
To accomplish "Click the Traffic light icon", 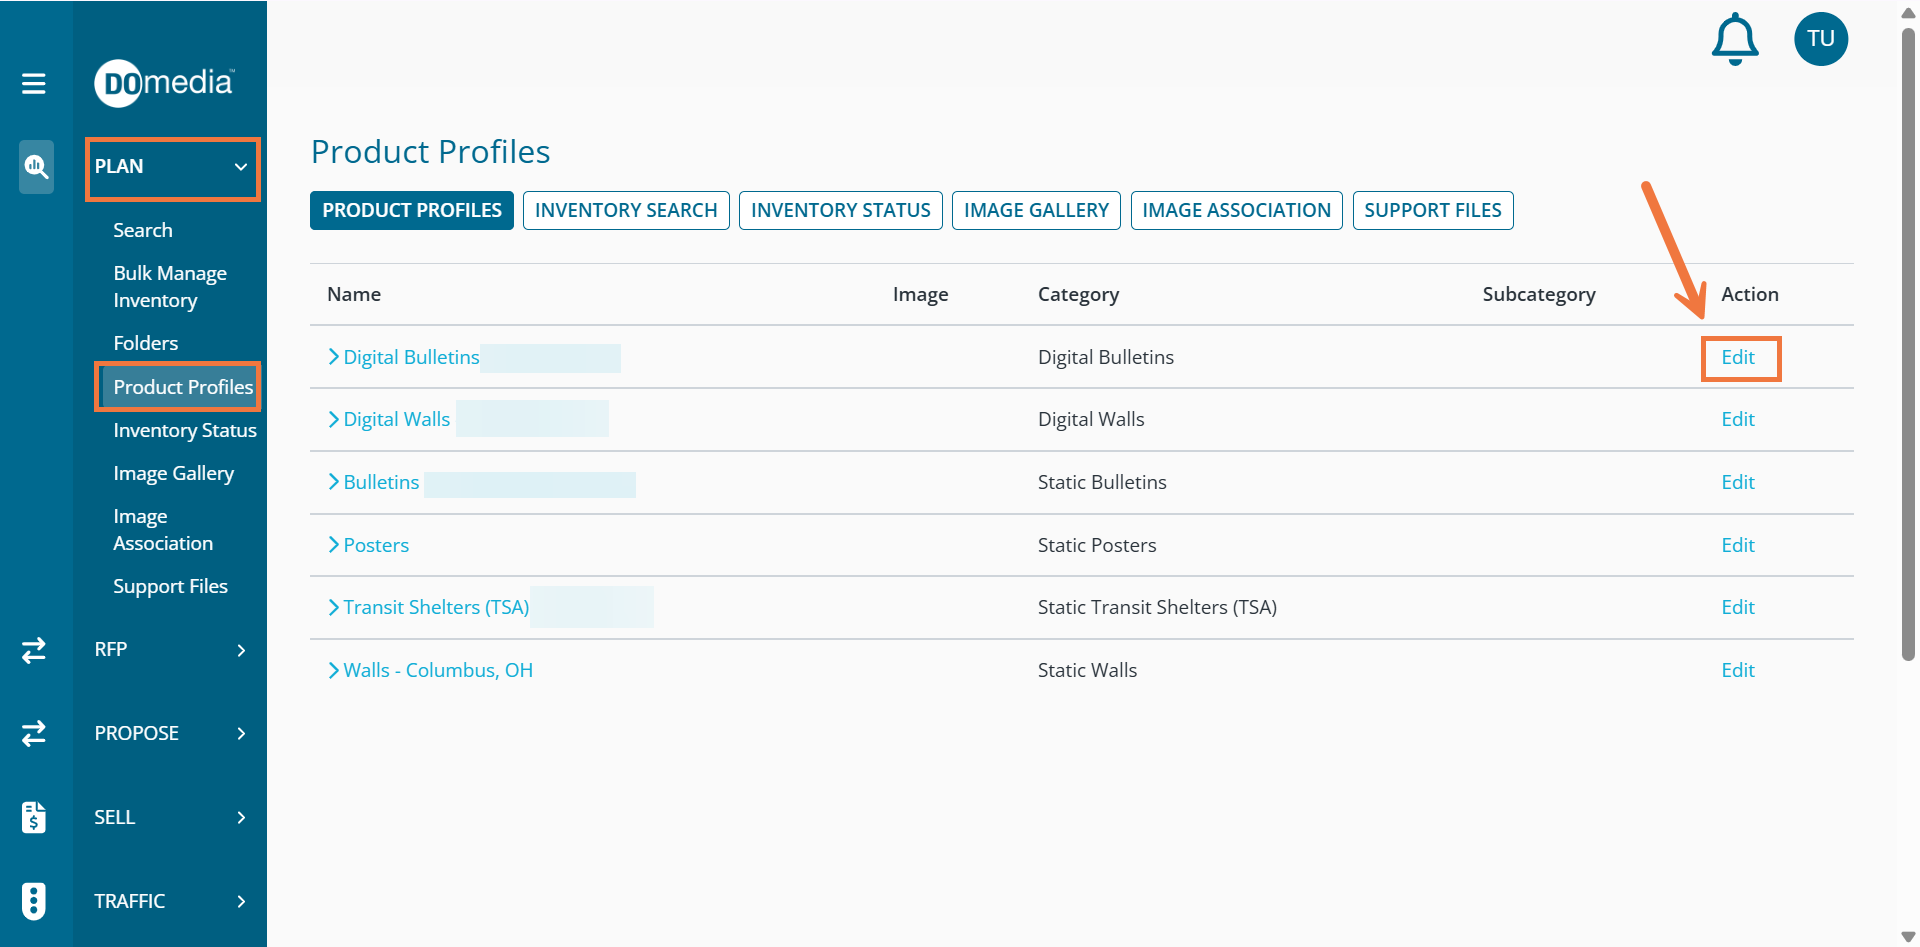I will pos(34,901).
